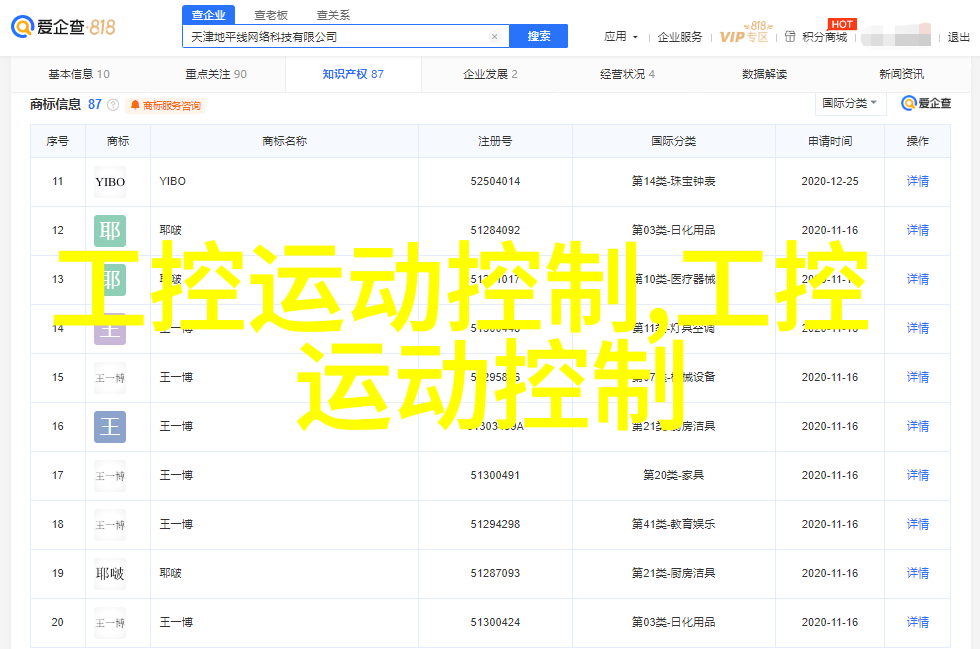Open 详情 for row 11 YIBO
Image resolution: width=980 pixels, height=649 pixels.
point(918,181)
